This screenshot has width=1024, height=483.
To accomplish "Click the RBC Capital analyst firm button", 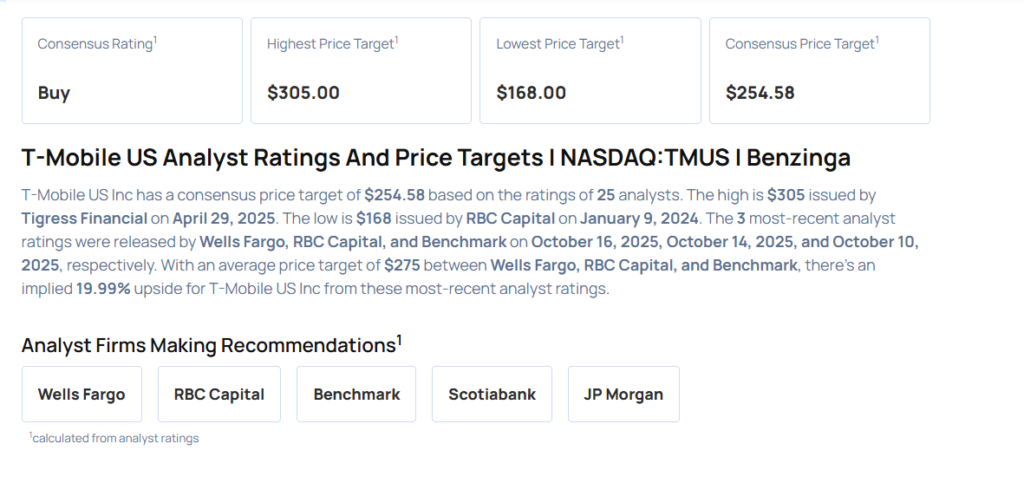I will [x=219, y=394].
